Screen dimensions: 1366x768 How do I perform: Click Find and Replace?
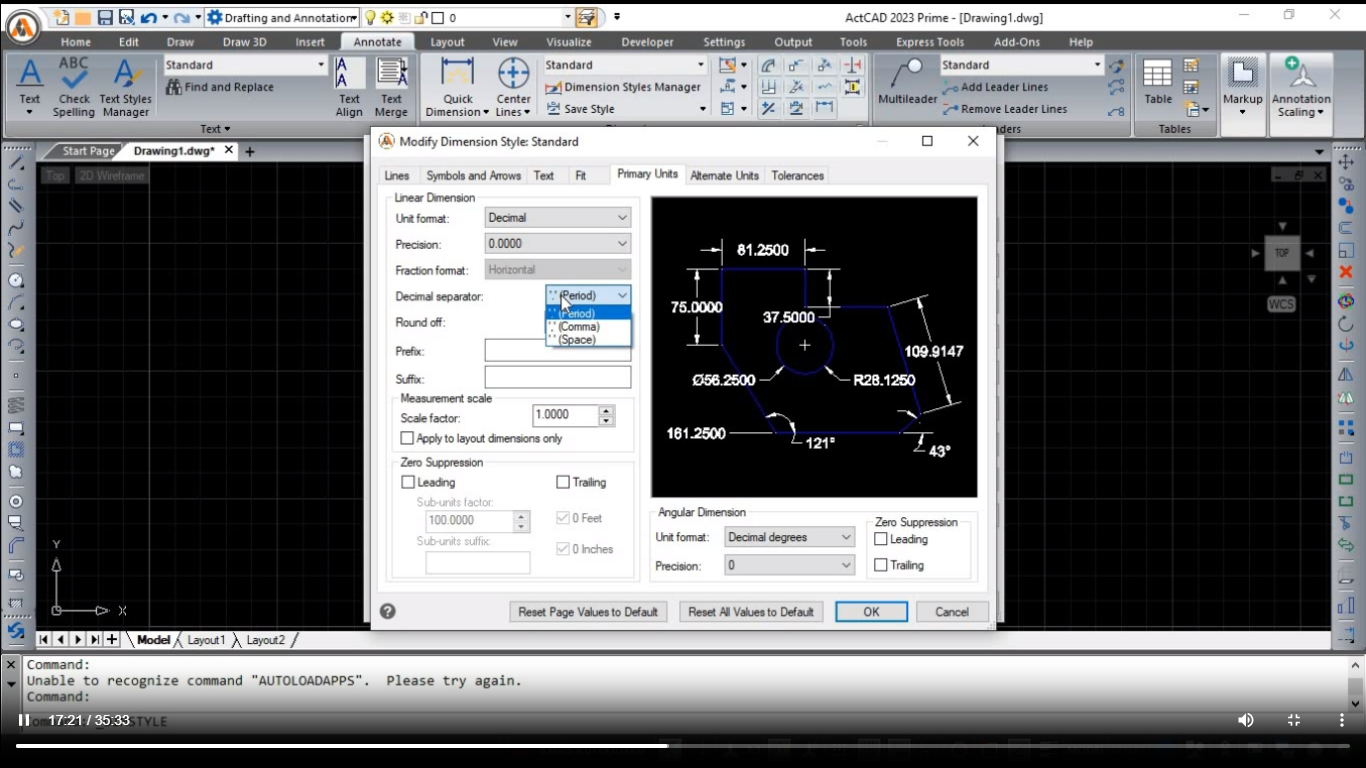[x=220, y=87]
